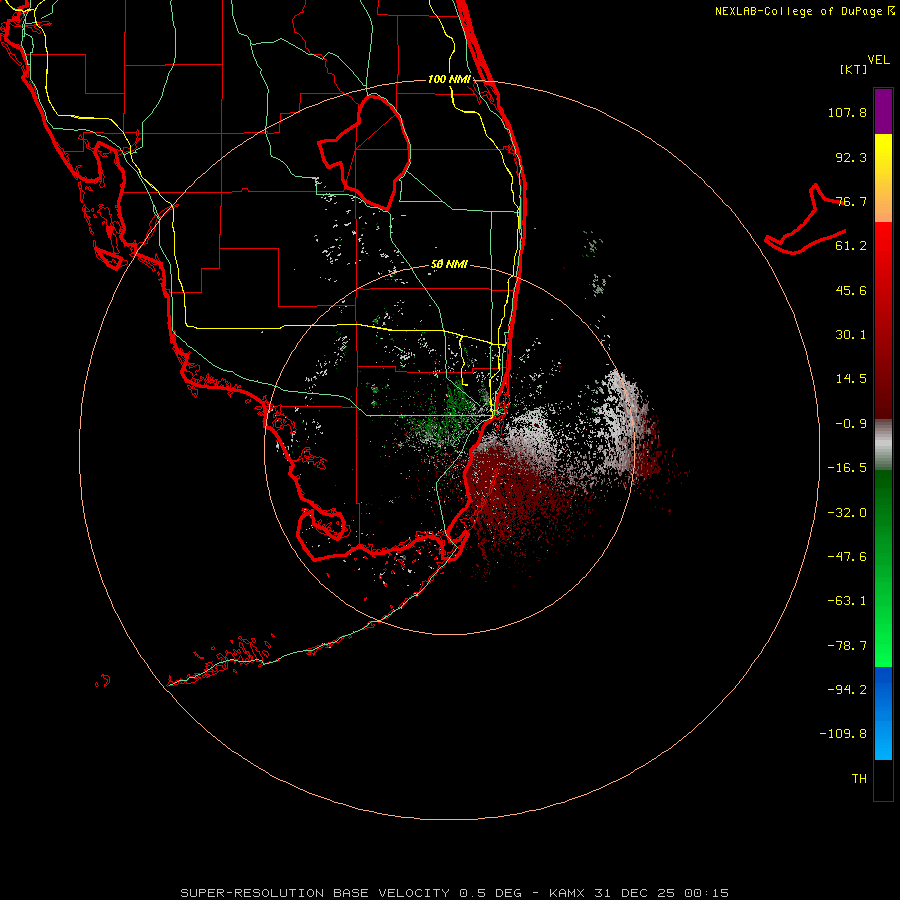This screenshot has width=900, height=900.
Task: Click the 92.3 legend value
Action: click(851, 157)
